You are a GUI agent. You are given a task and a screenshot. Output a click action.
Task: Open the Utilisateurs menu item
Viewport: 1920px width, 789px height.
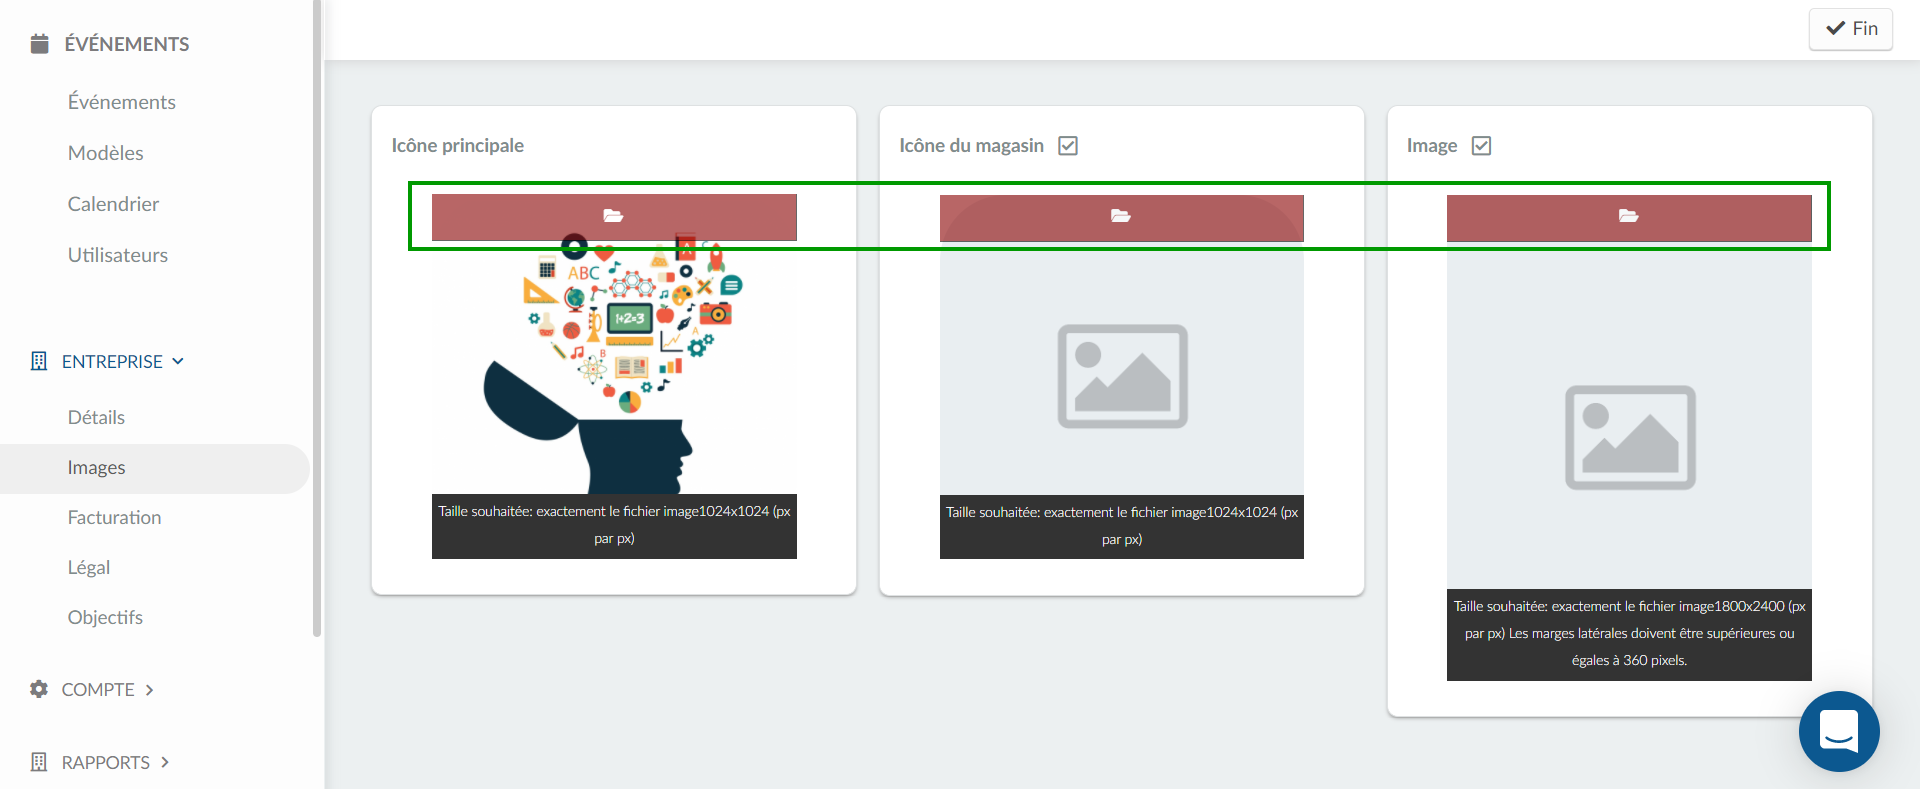[x=118, y=255]
